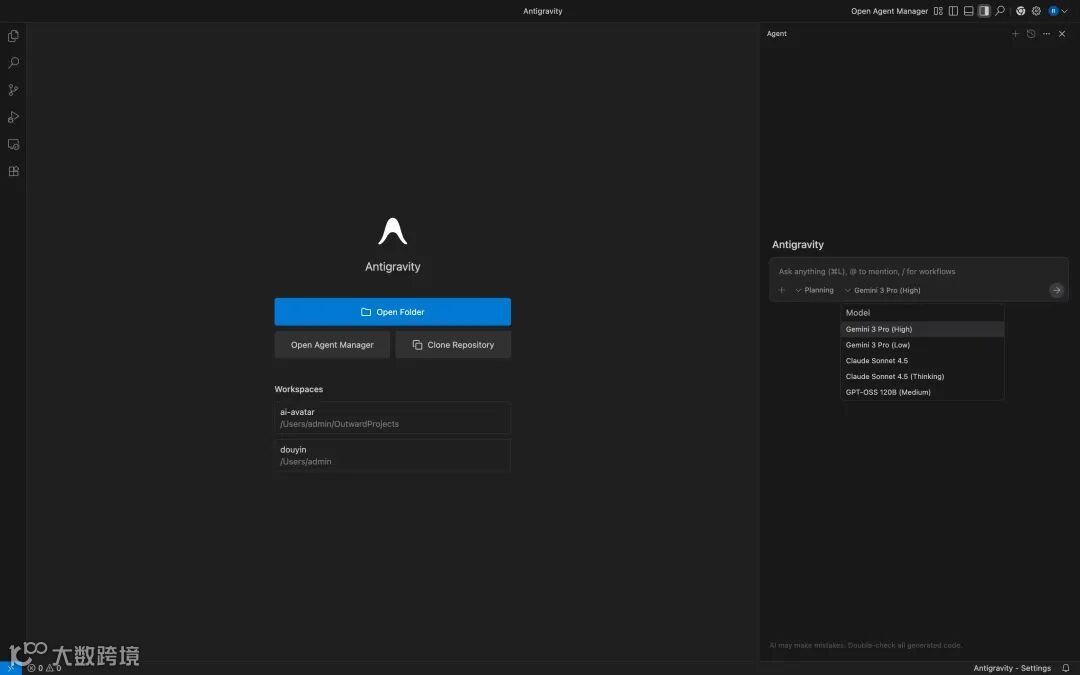This screenshot has height=675, width=1080.
Task: Click the blue Open Folder button
Action: click(393, 312)
